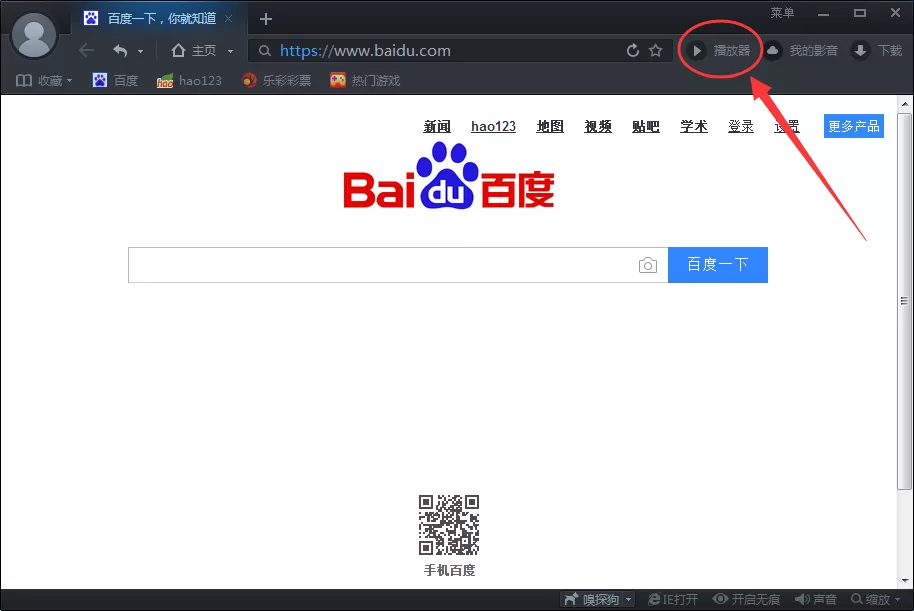Open the 下载 downloads button
This screenshot has width=914, height=611.
tap(877, 51)
